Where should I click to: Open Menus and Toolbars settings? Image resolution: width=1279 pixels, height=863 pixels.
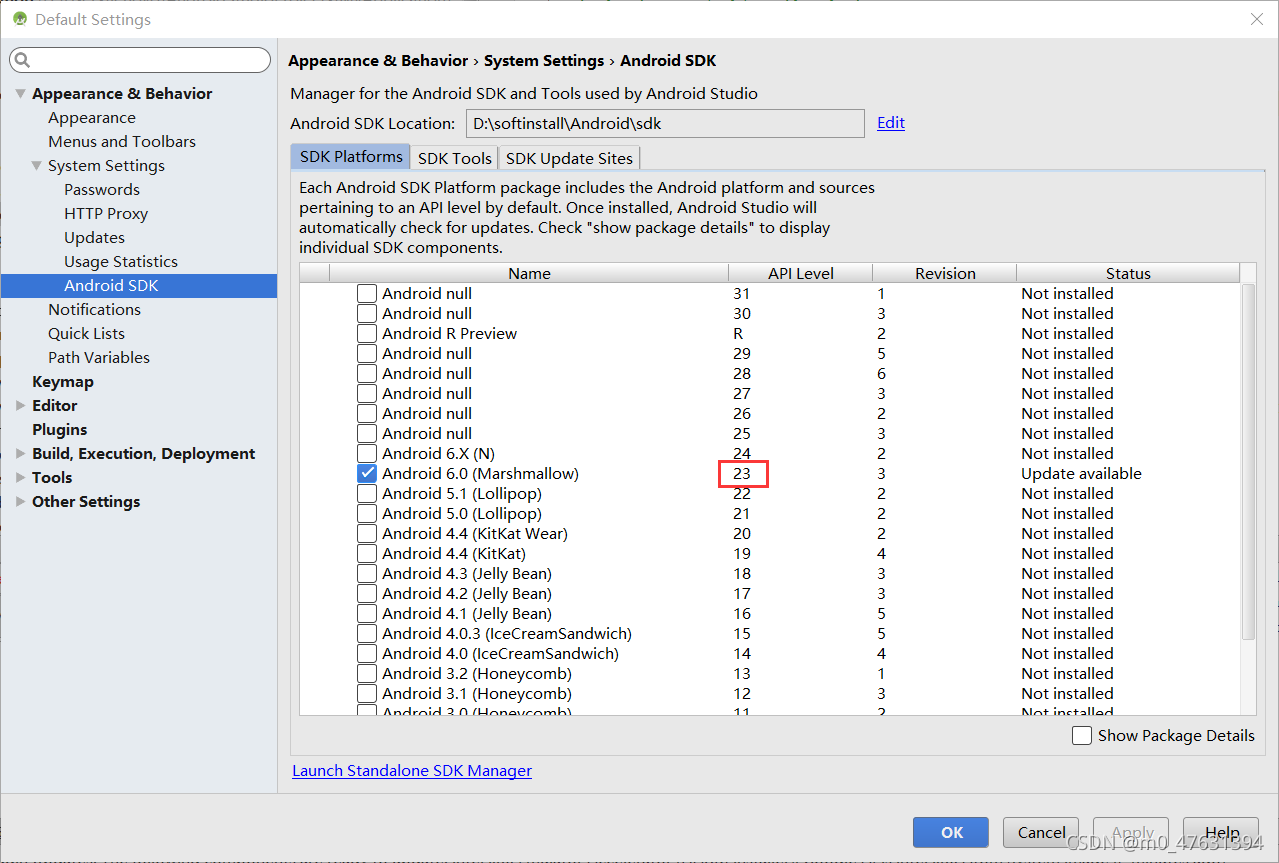(x=122, y=142)
